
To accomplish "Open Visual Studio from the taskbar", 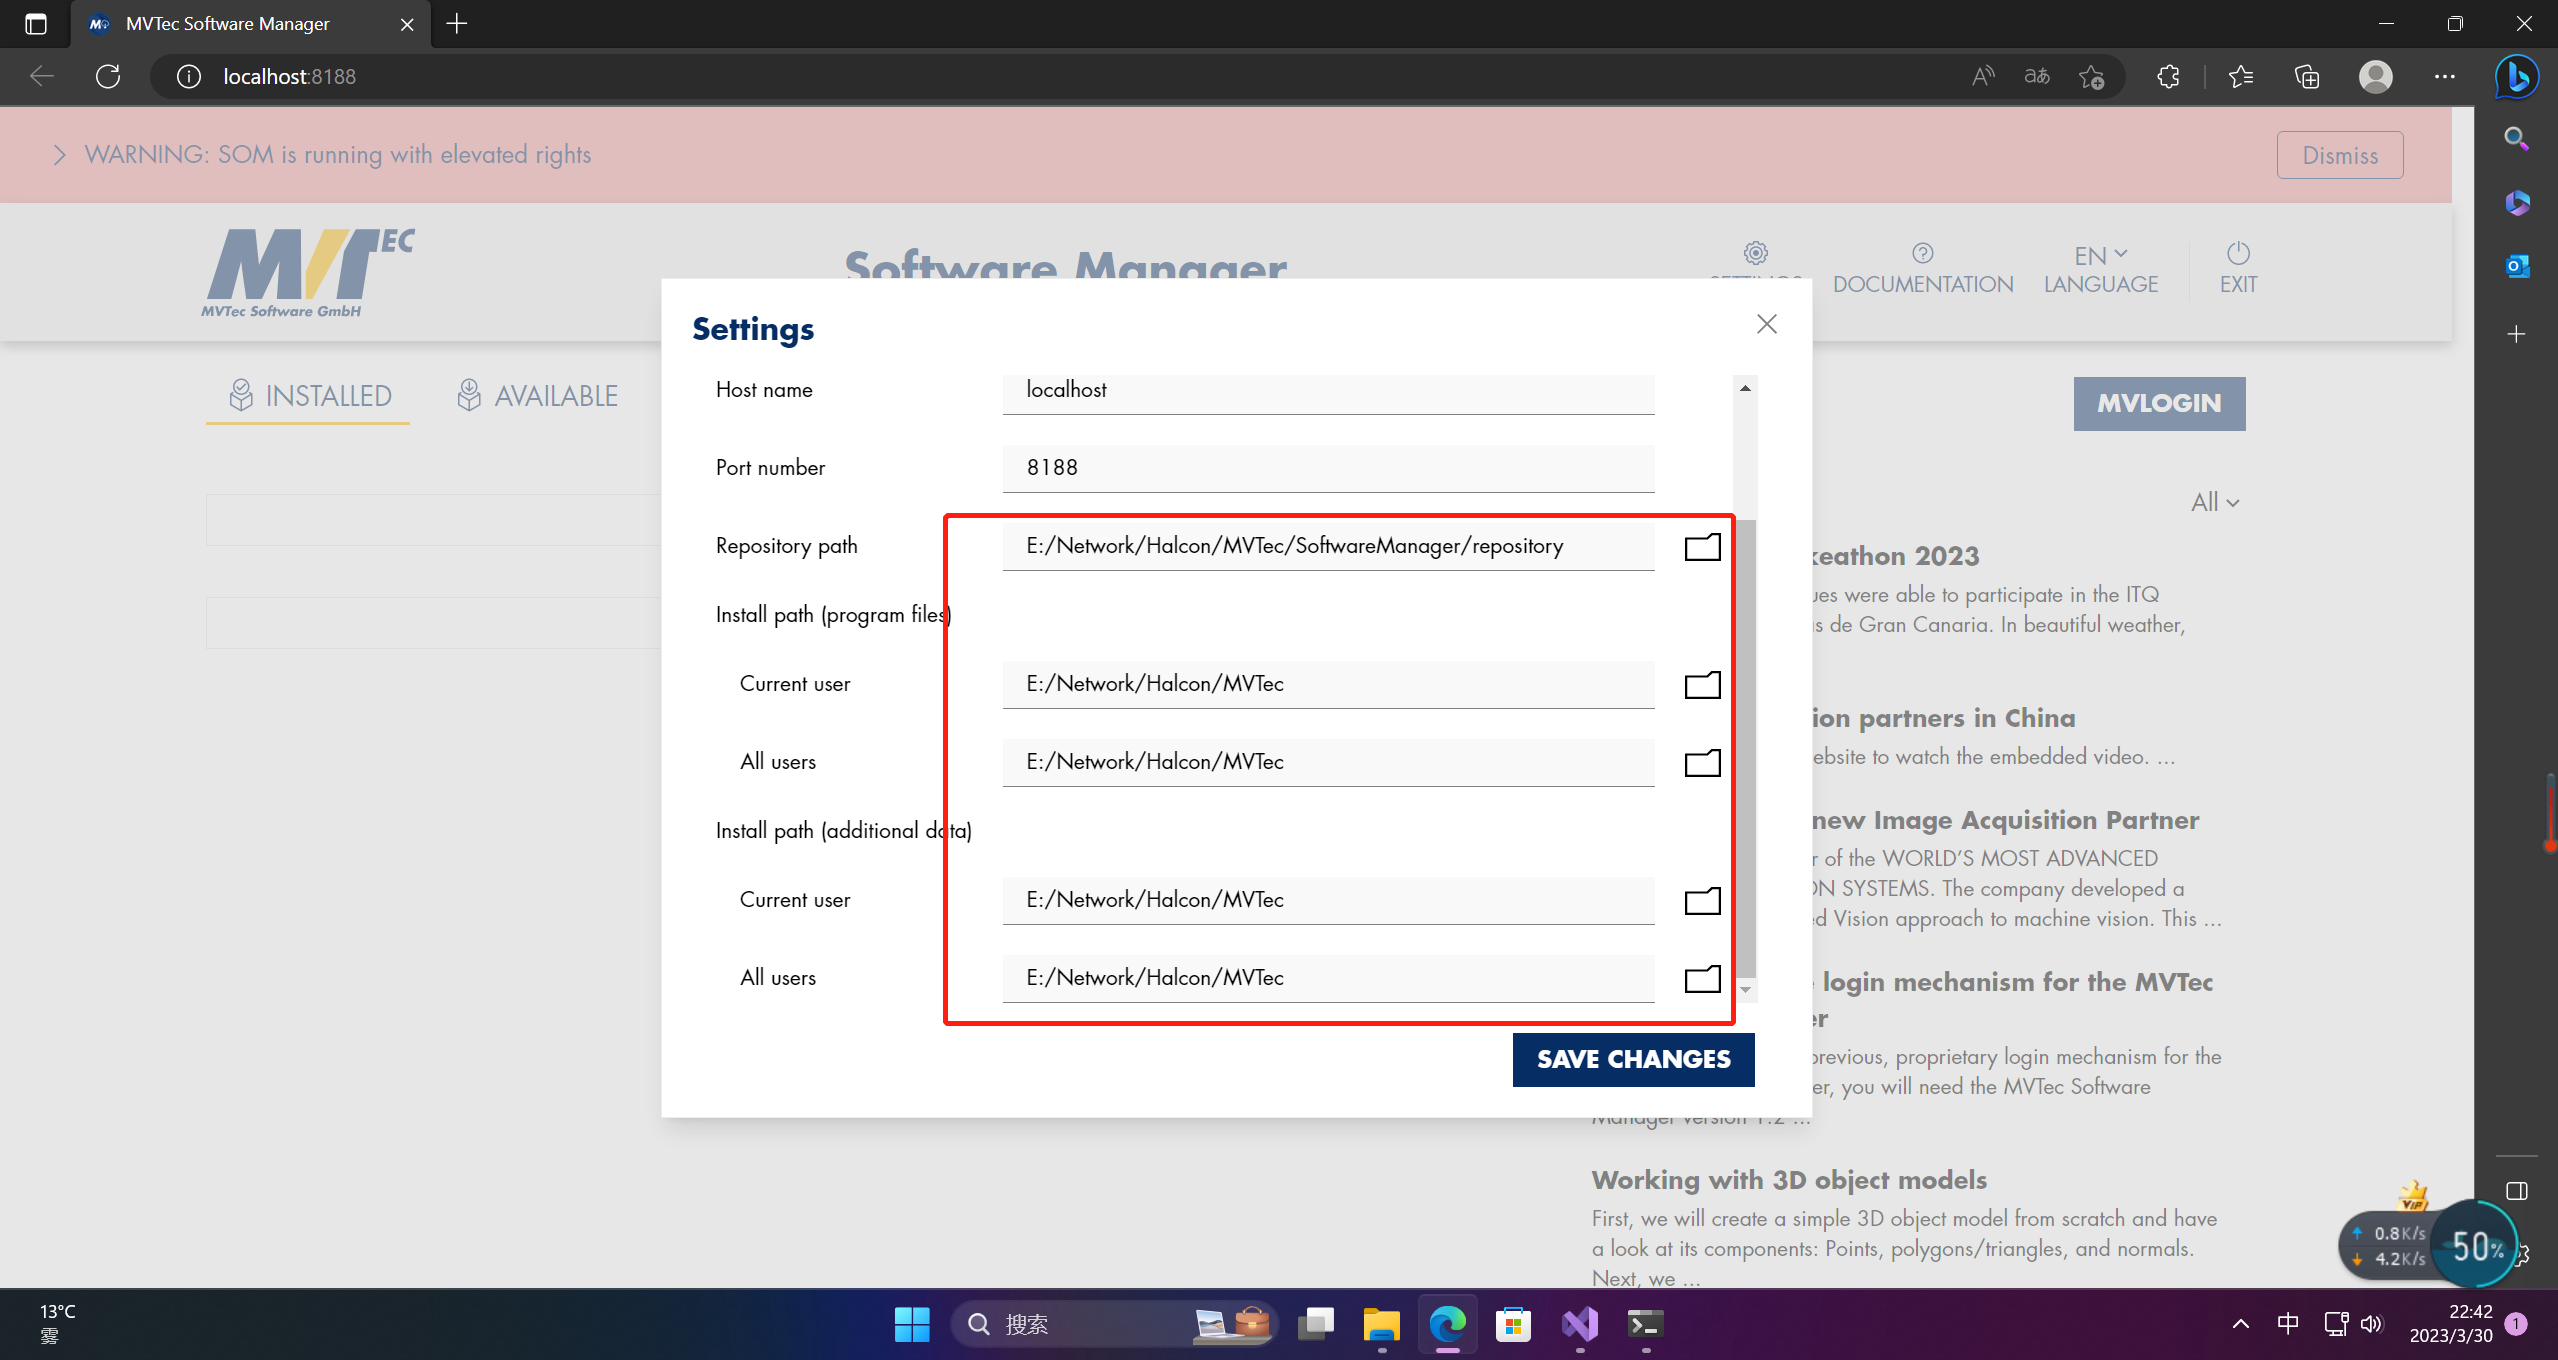I will [x=1580, y=1324].
